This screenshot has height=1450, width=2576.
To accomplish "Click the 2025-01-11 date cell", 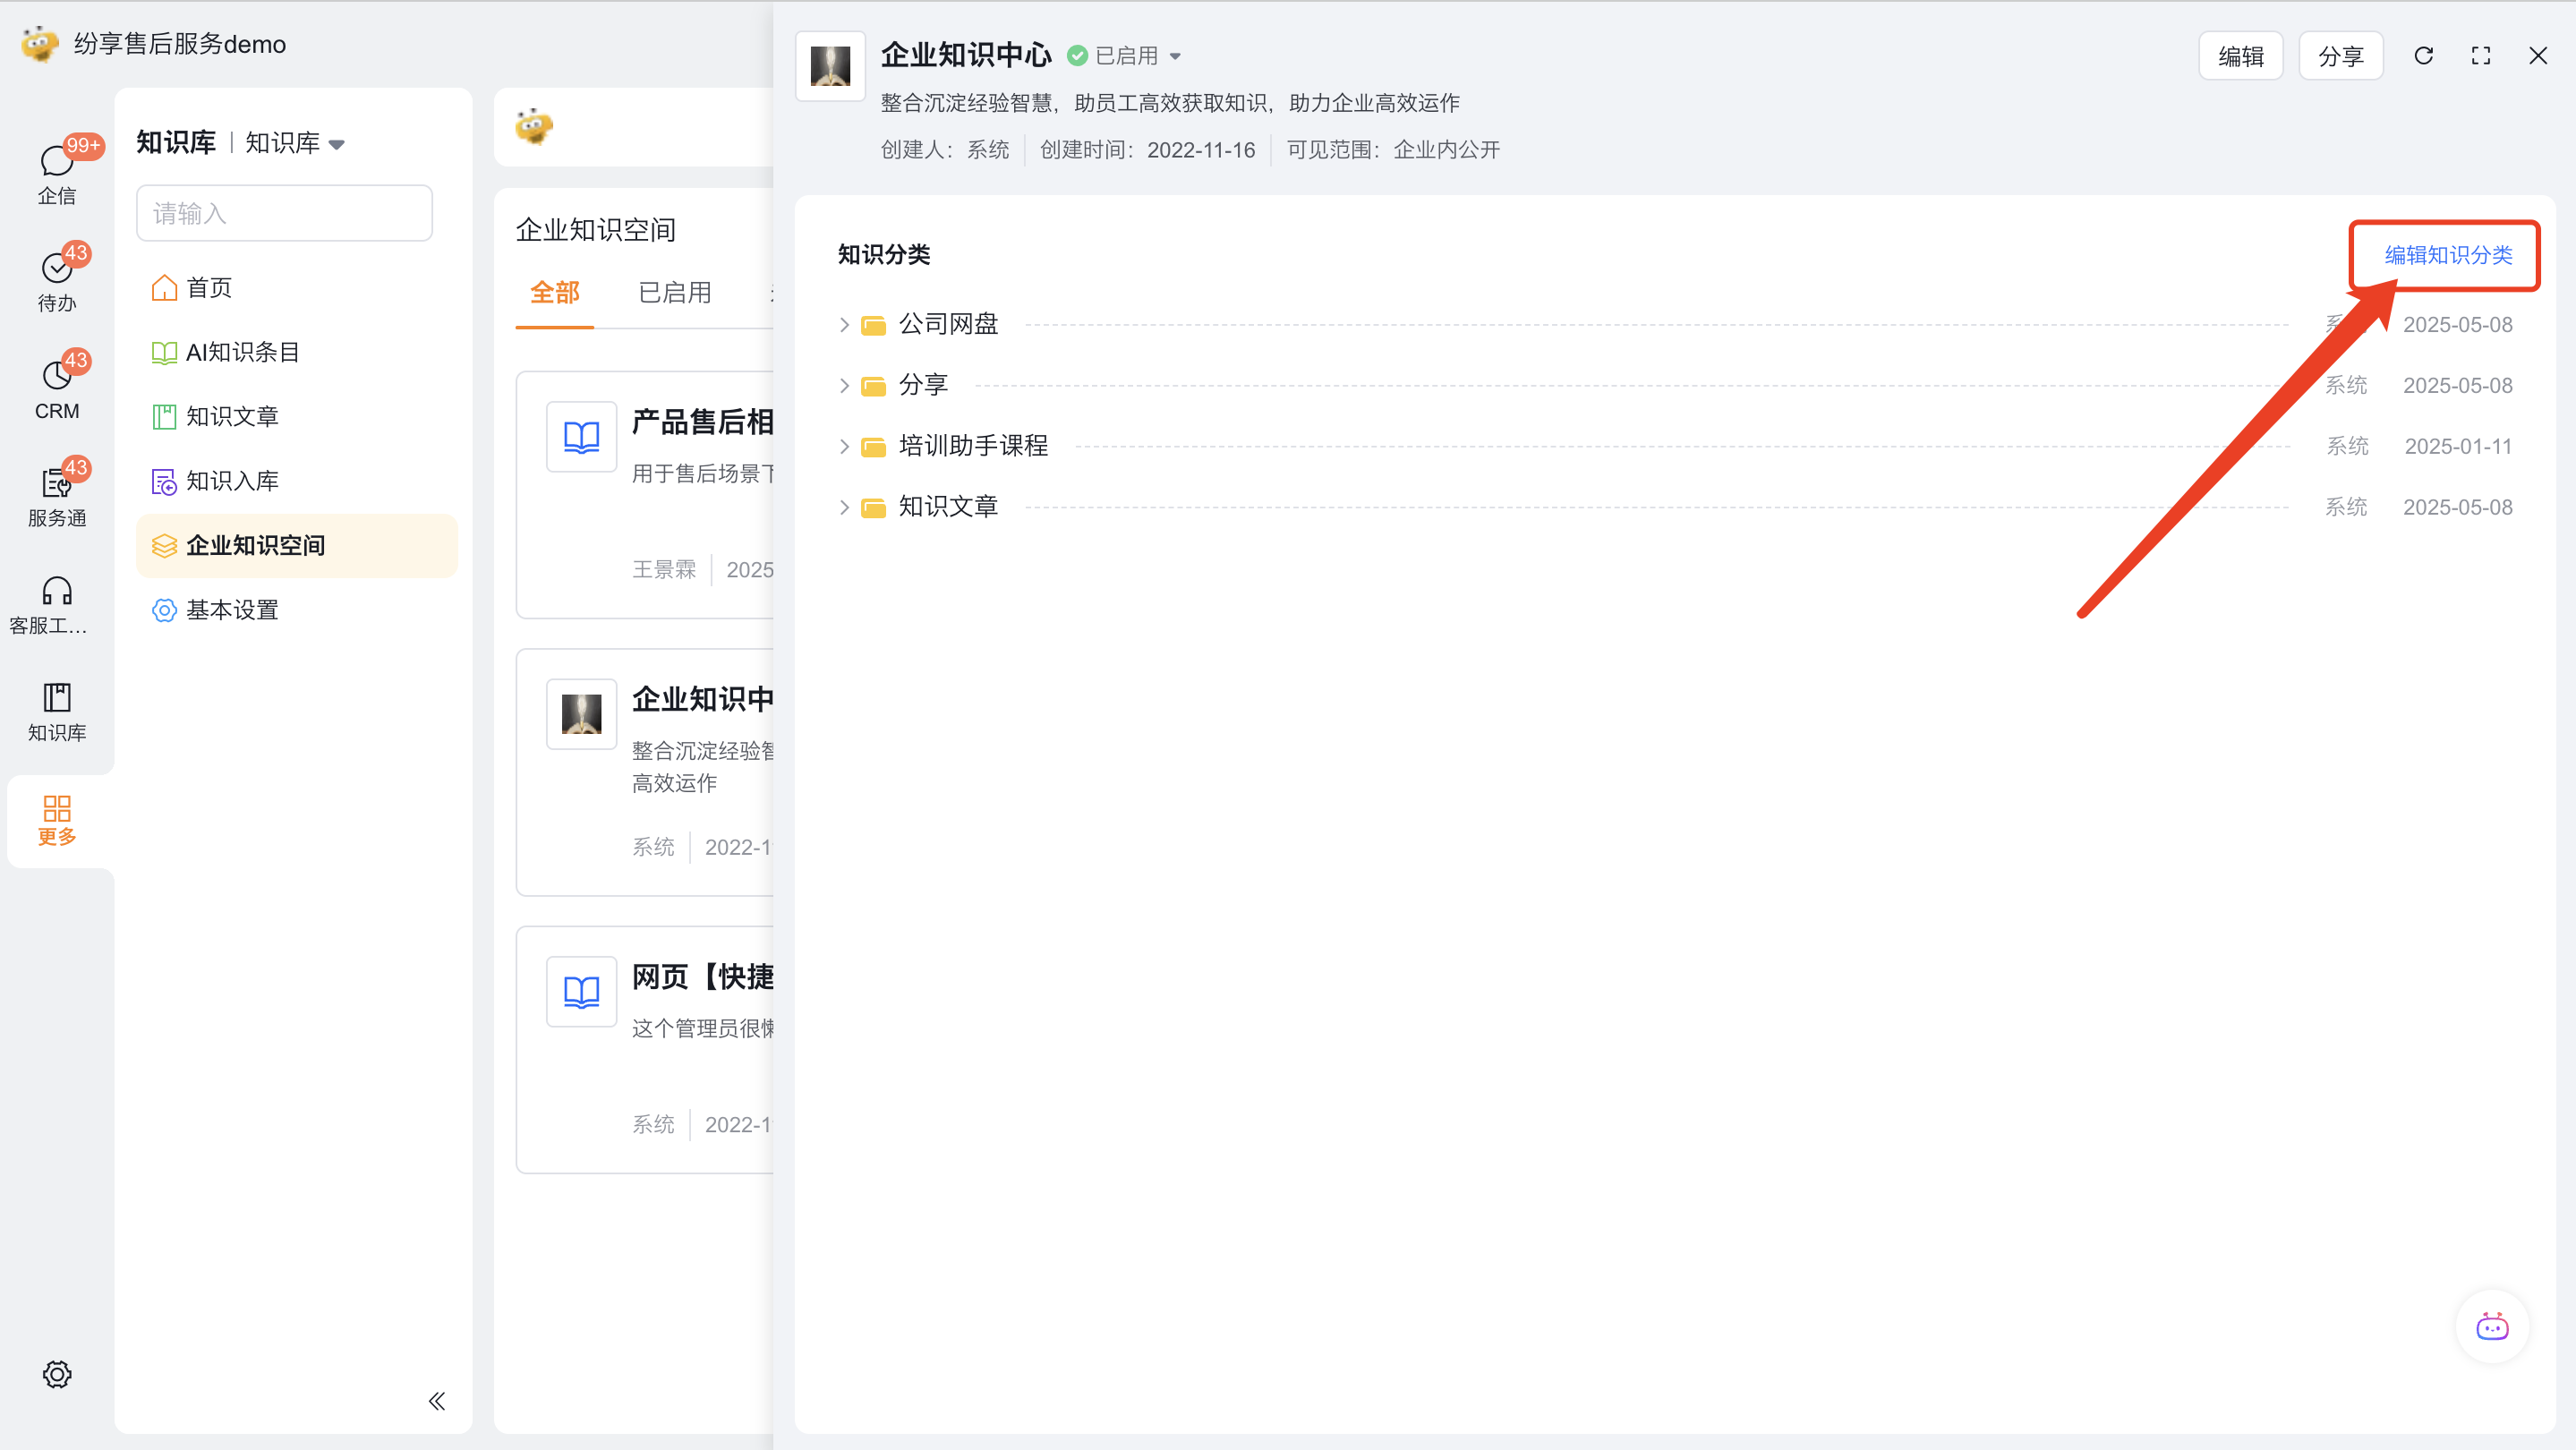I will 2458,447.
